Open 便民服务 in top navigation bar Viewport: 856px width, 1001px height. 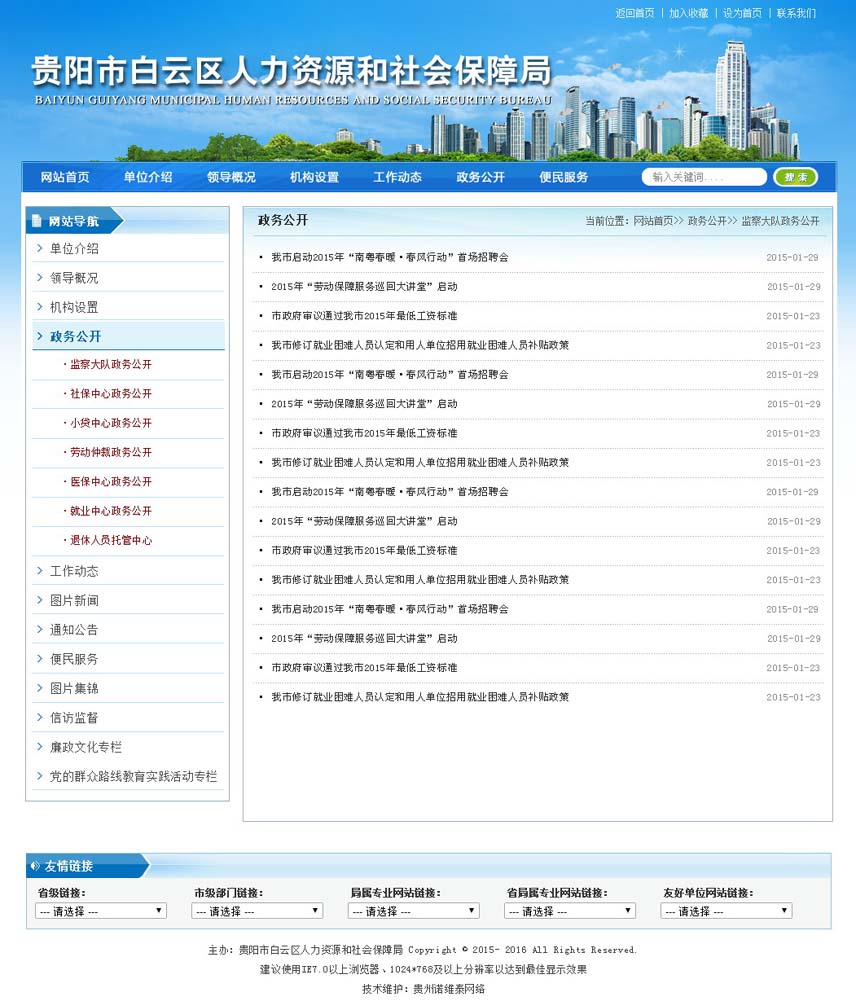tap(563, 177)
